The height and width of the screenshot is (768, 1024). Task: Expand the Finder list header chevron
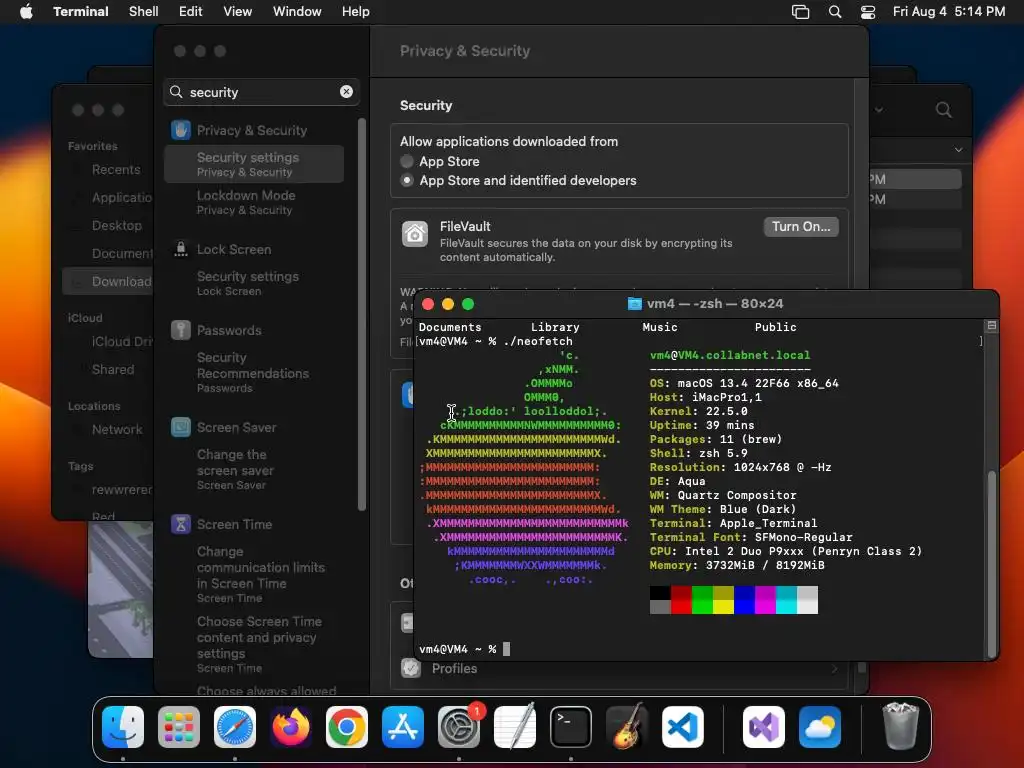click(x=958, y=150)
